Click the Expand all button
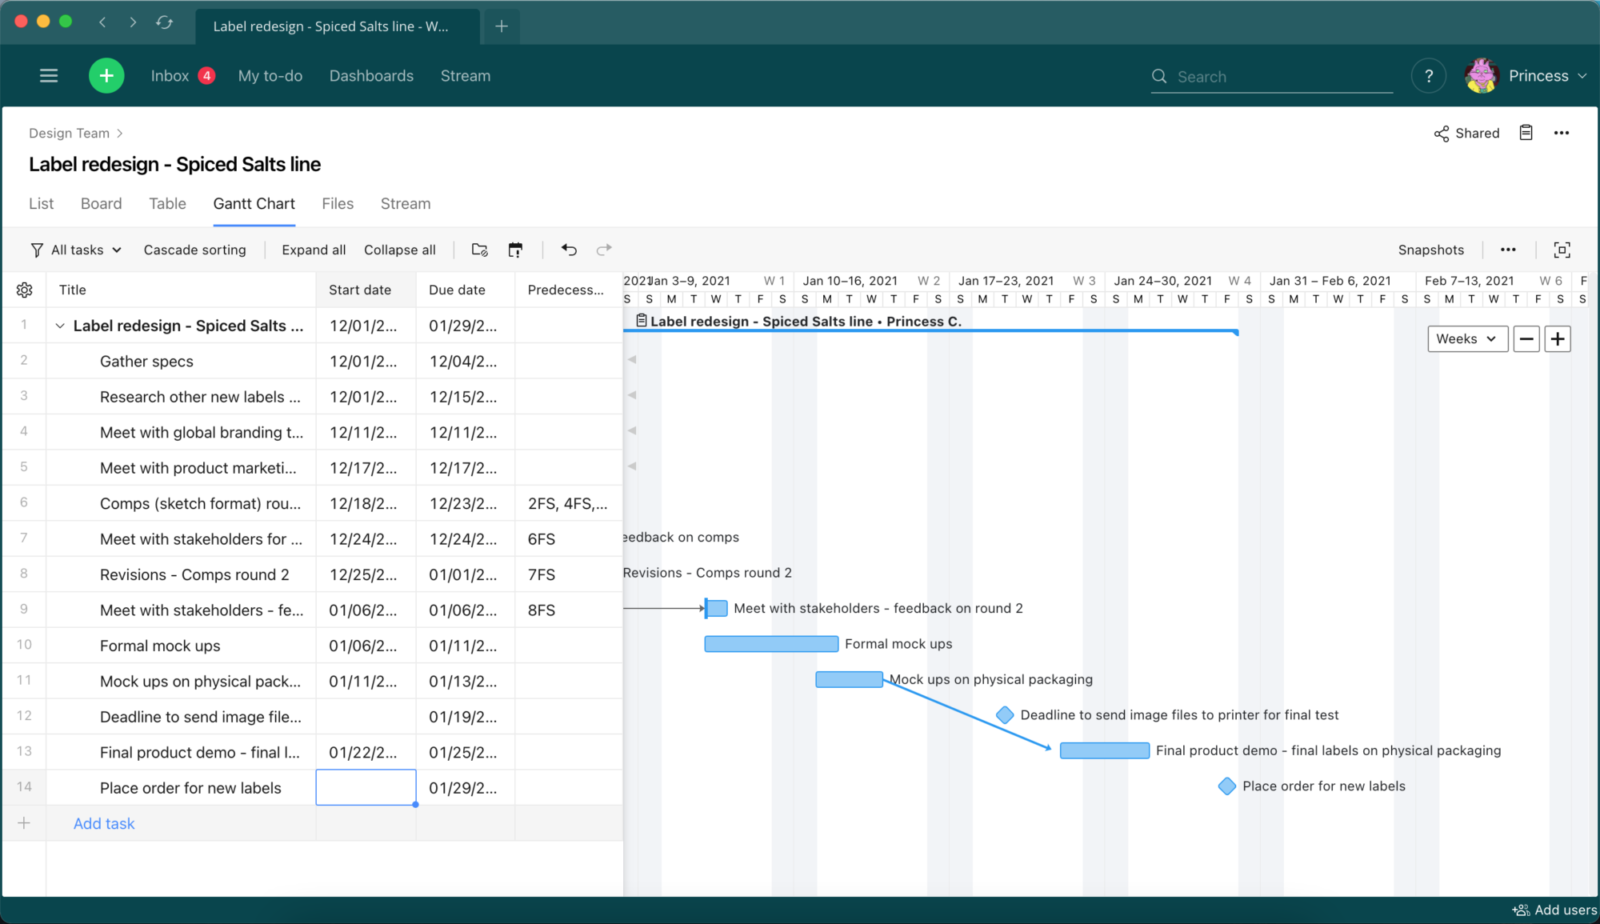The image size is (1600, 924). (313, 250)
